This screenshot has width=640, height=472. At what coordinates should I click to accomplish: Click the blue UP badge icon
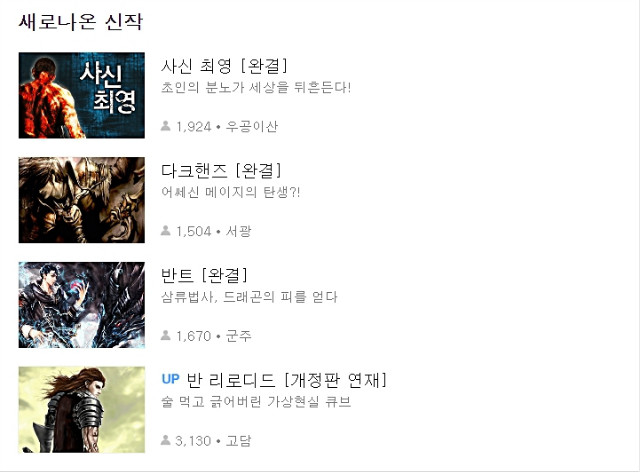[x=171, y=379]
